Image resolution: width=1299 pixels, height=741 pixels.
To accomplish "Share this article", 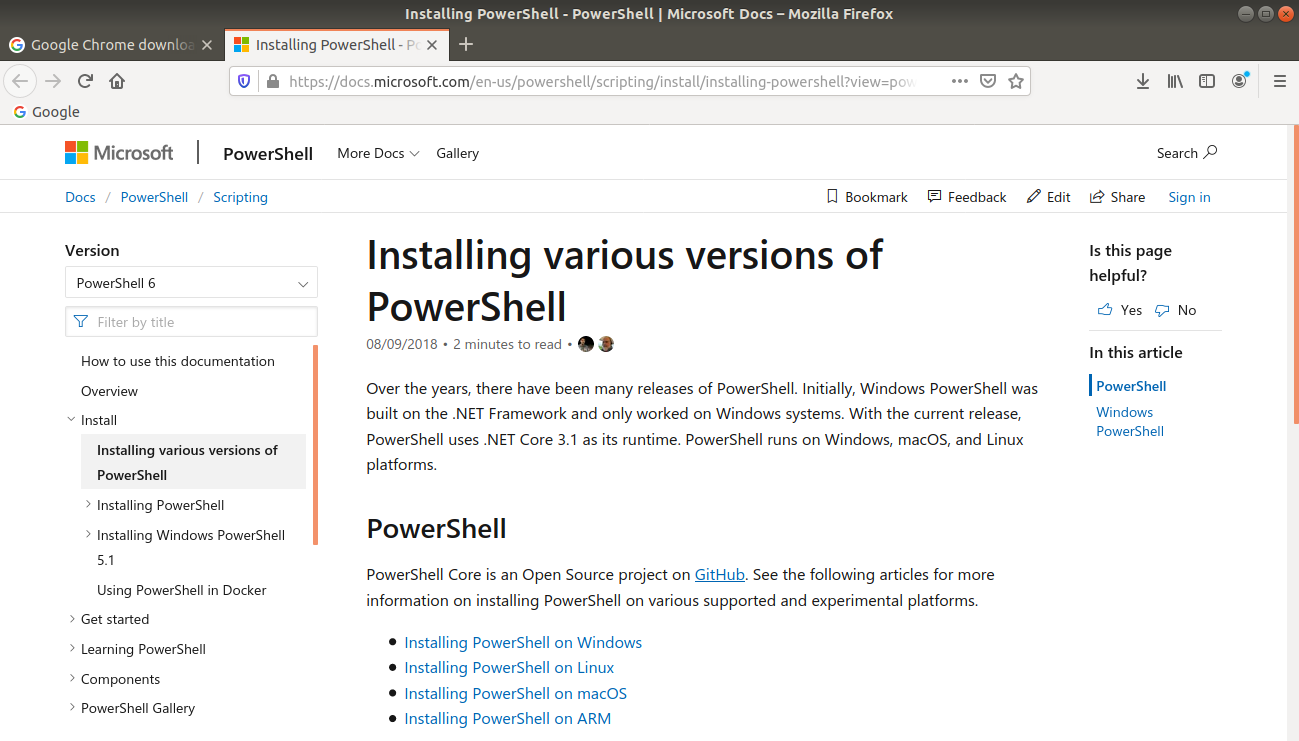I will (x=1117, y=197).
